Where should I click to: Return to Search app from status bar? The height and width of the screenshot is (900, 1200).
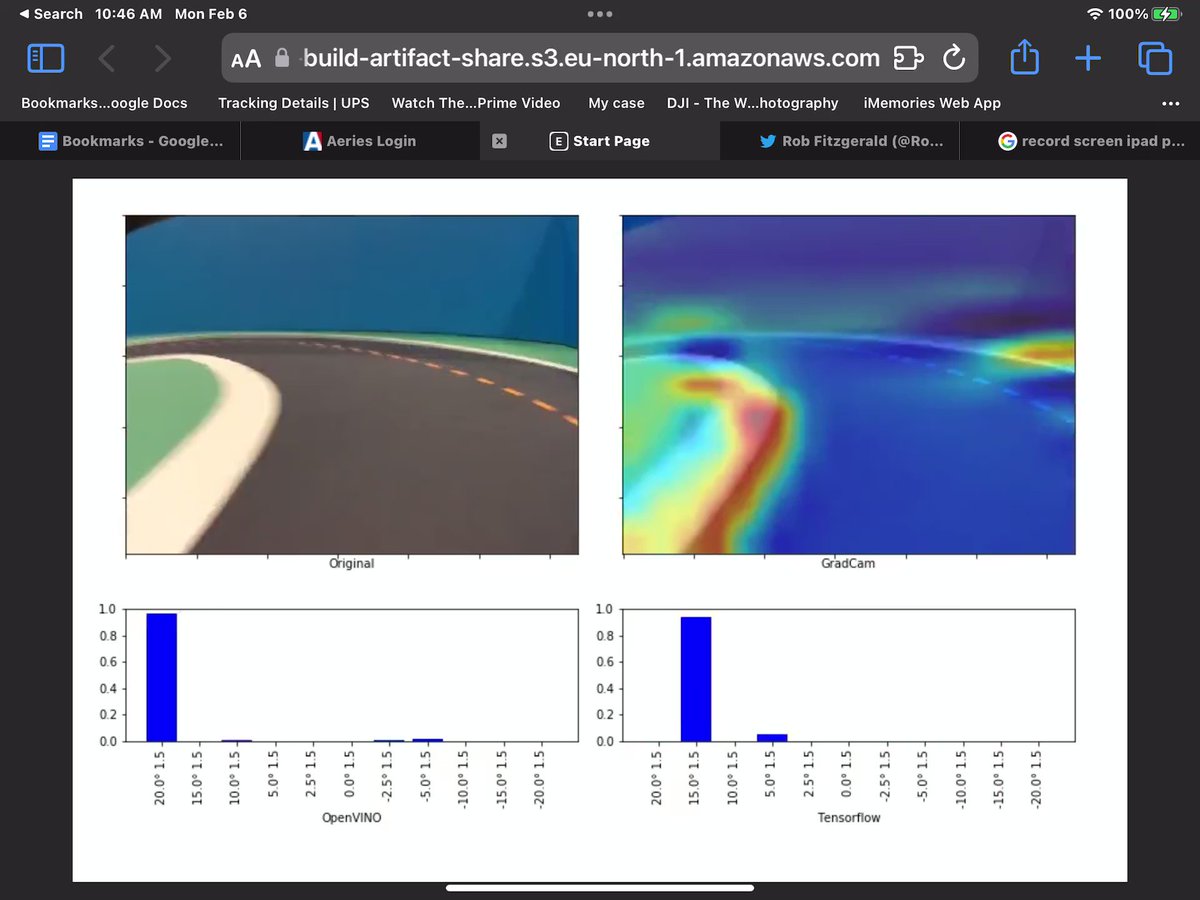click(x=51, y=14)
